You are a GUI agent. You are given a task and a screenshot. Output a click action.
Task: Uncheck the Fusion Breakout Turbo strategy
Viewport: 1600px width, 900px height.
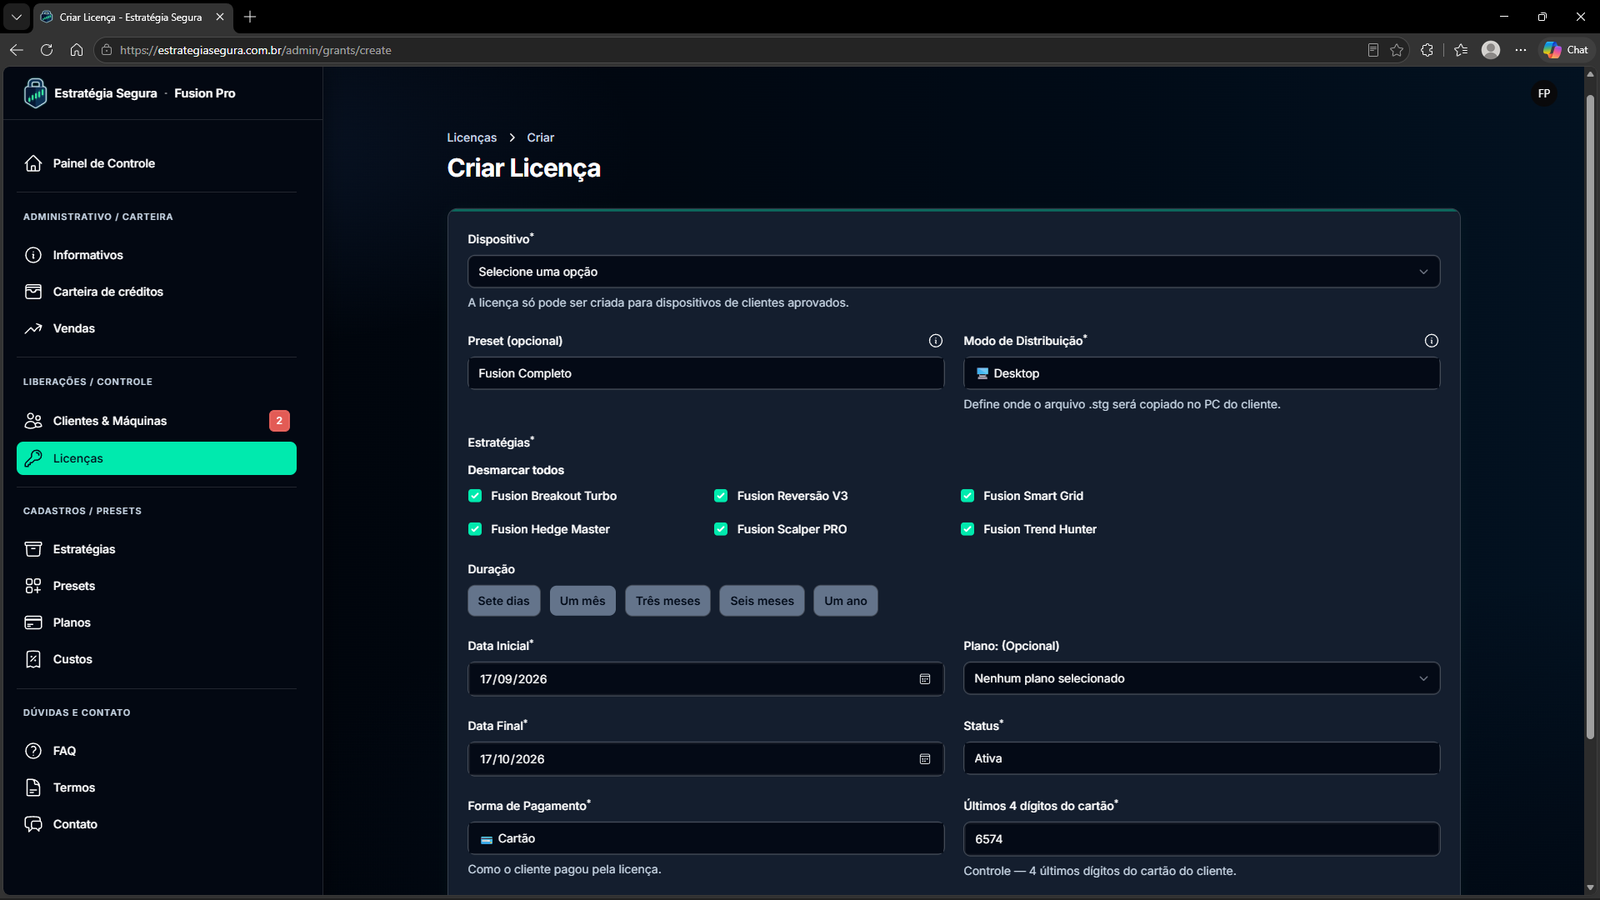475,496
